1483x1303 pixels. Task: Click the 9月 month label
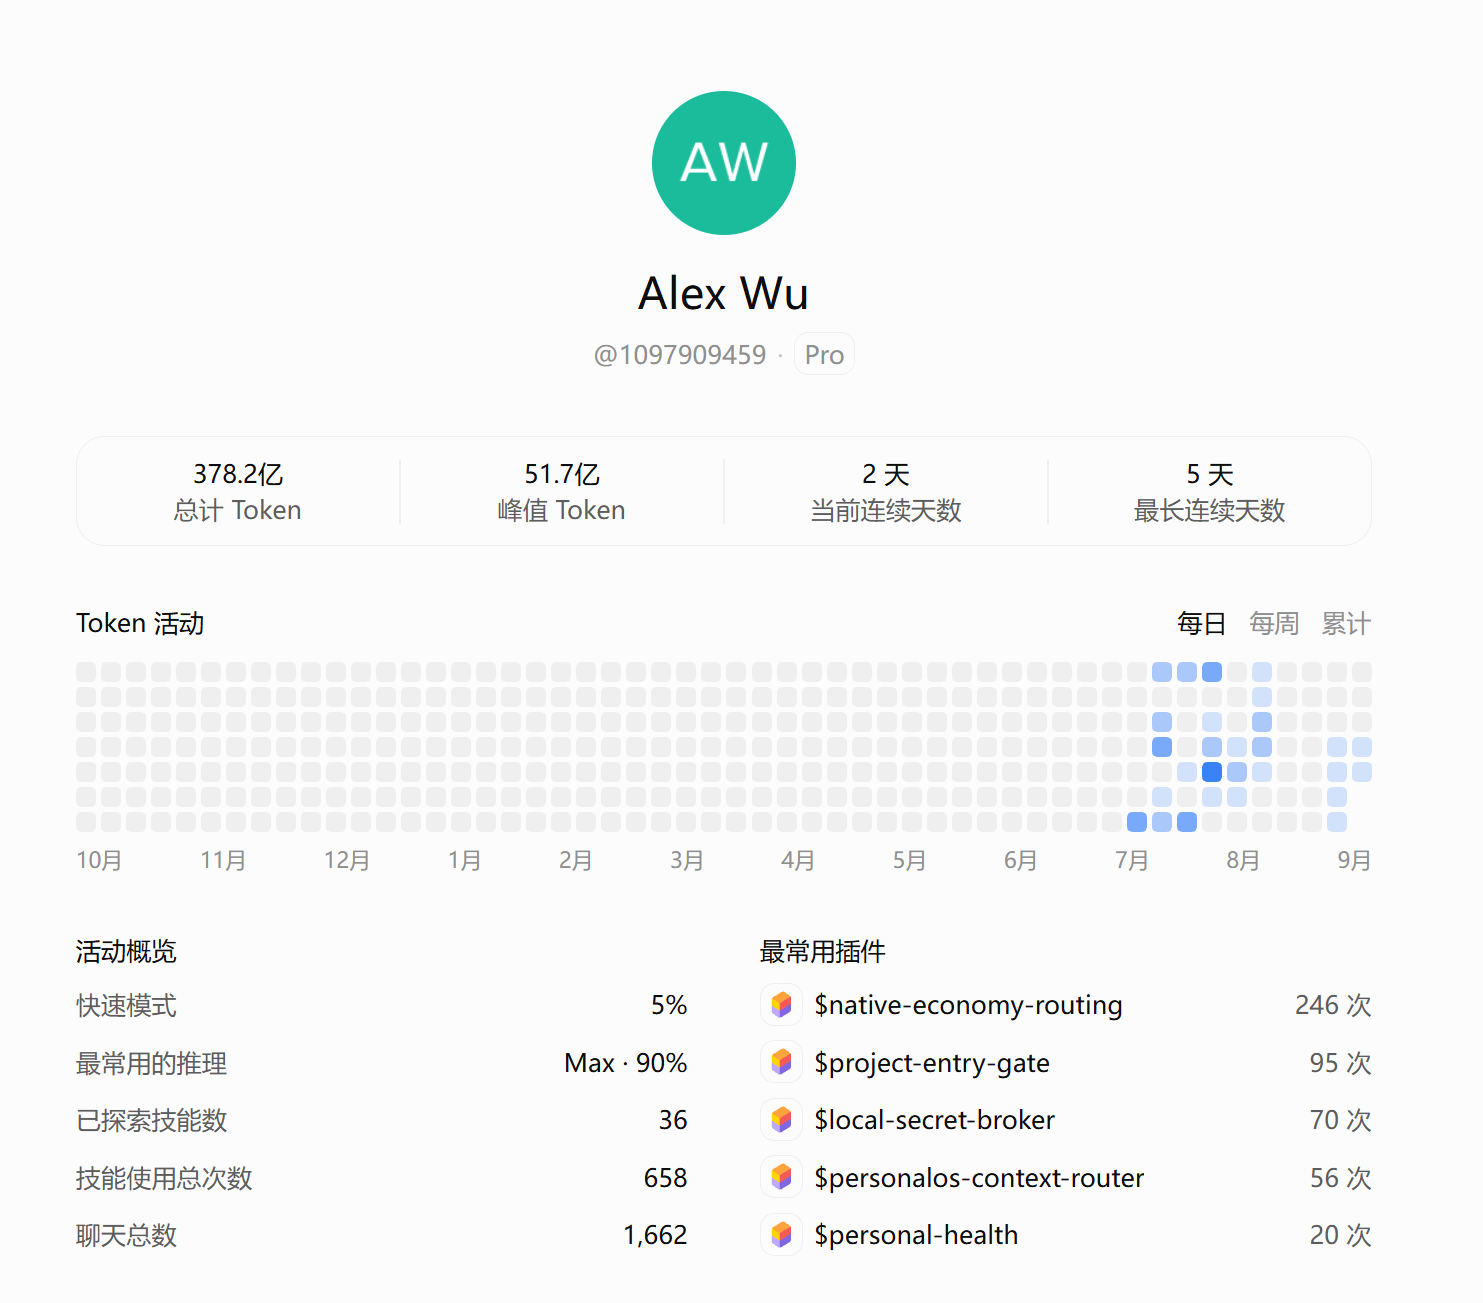[1354, 860]
